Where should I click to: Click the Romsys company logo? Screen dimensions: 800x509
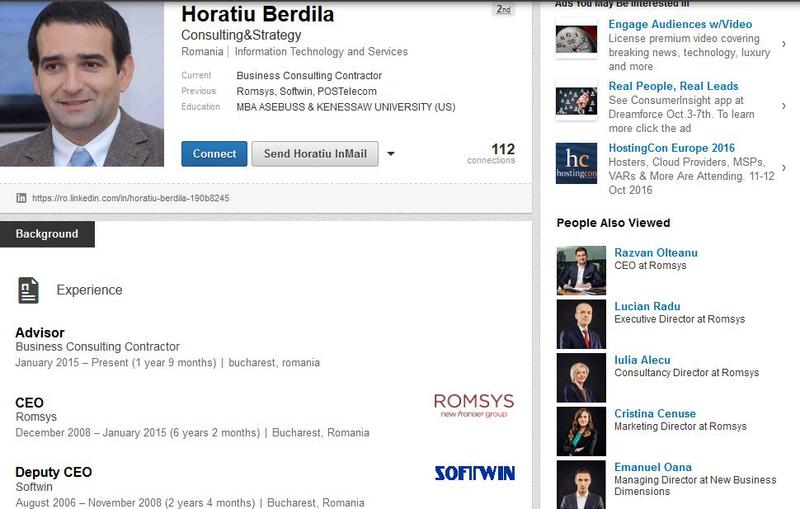474,405
